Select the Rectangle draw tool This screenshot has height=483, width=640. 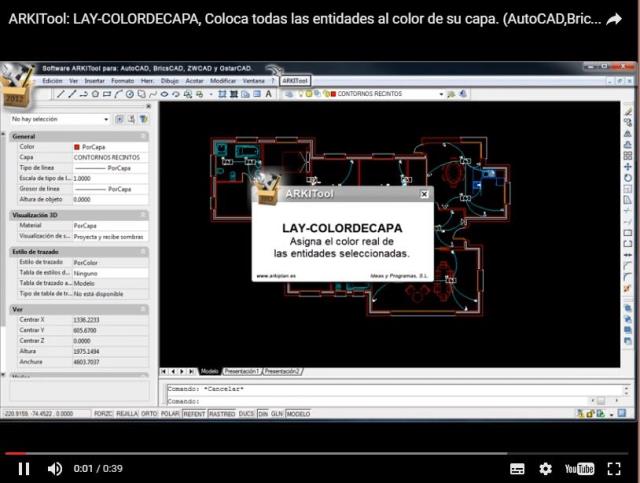107,94
